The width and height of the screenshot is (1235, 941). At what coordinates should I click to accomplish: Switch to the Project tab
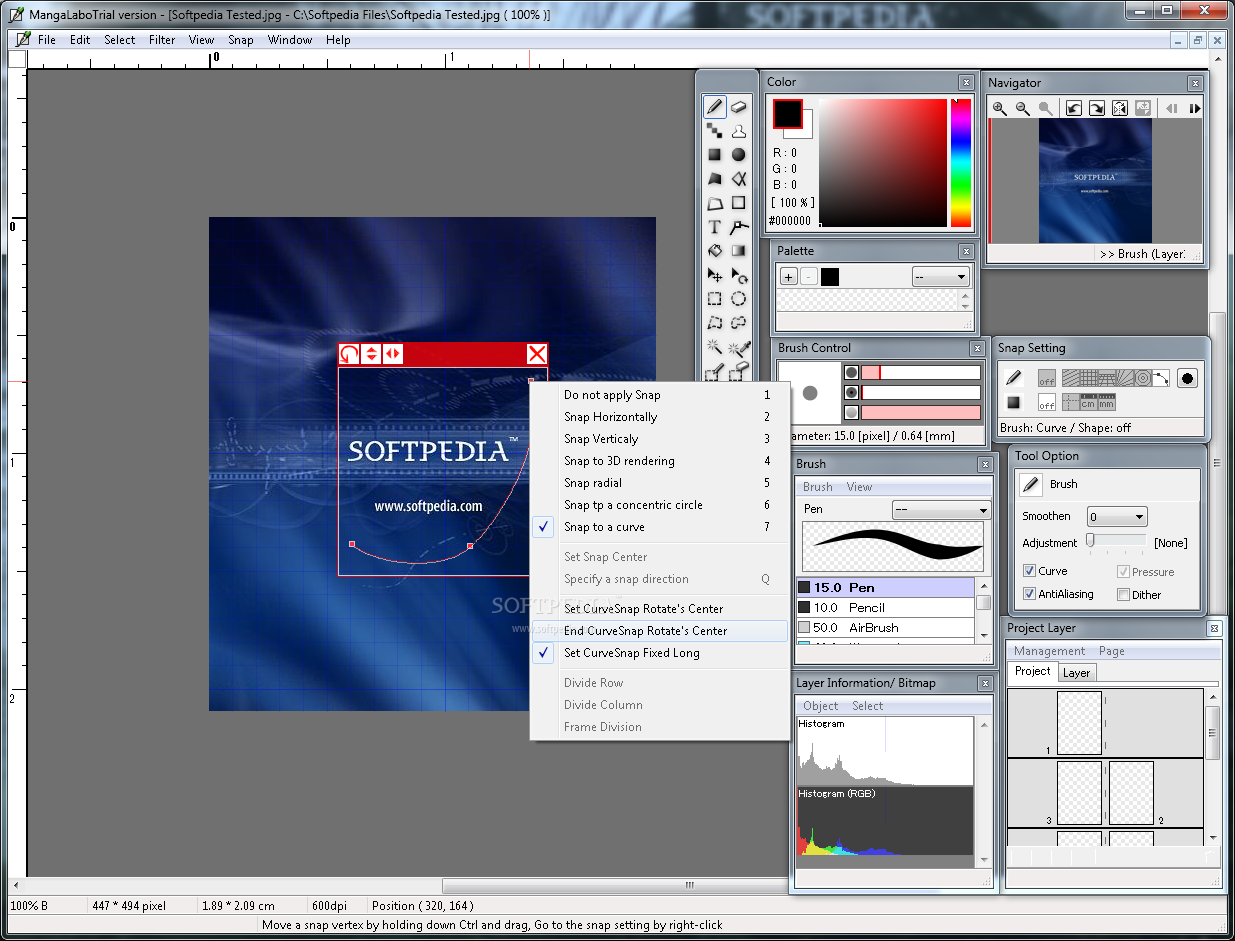[x=1032, y=672]
